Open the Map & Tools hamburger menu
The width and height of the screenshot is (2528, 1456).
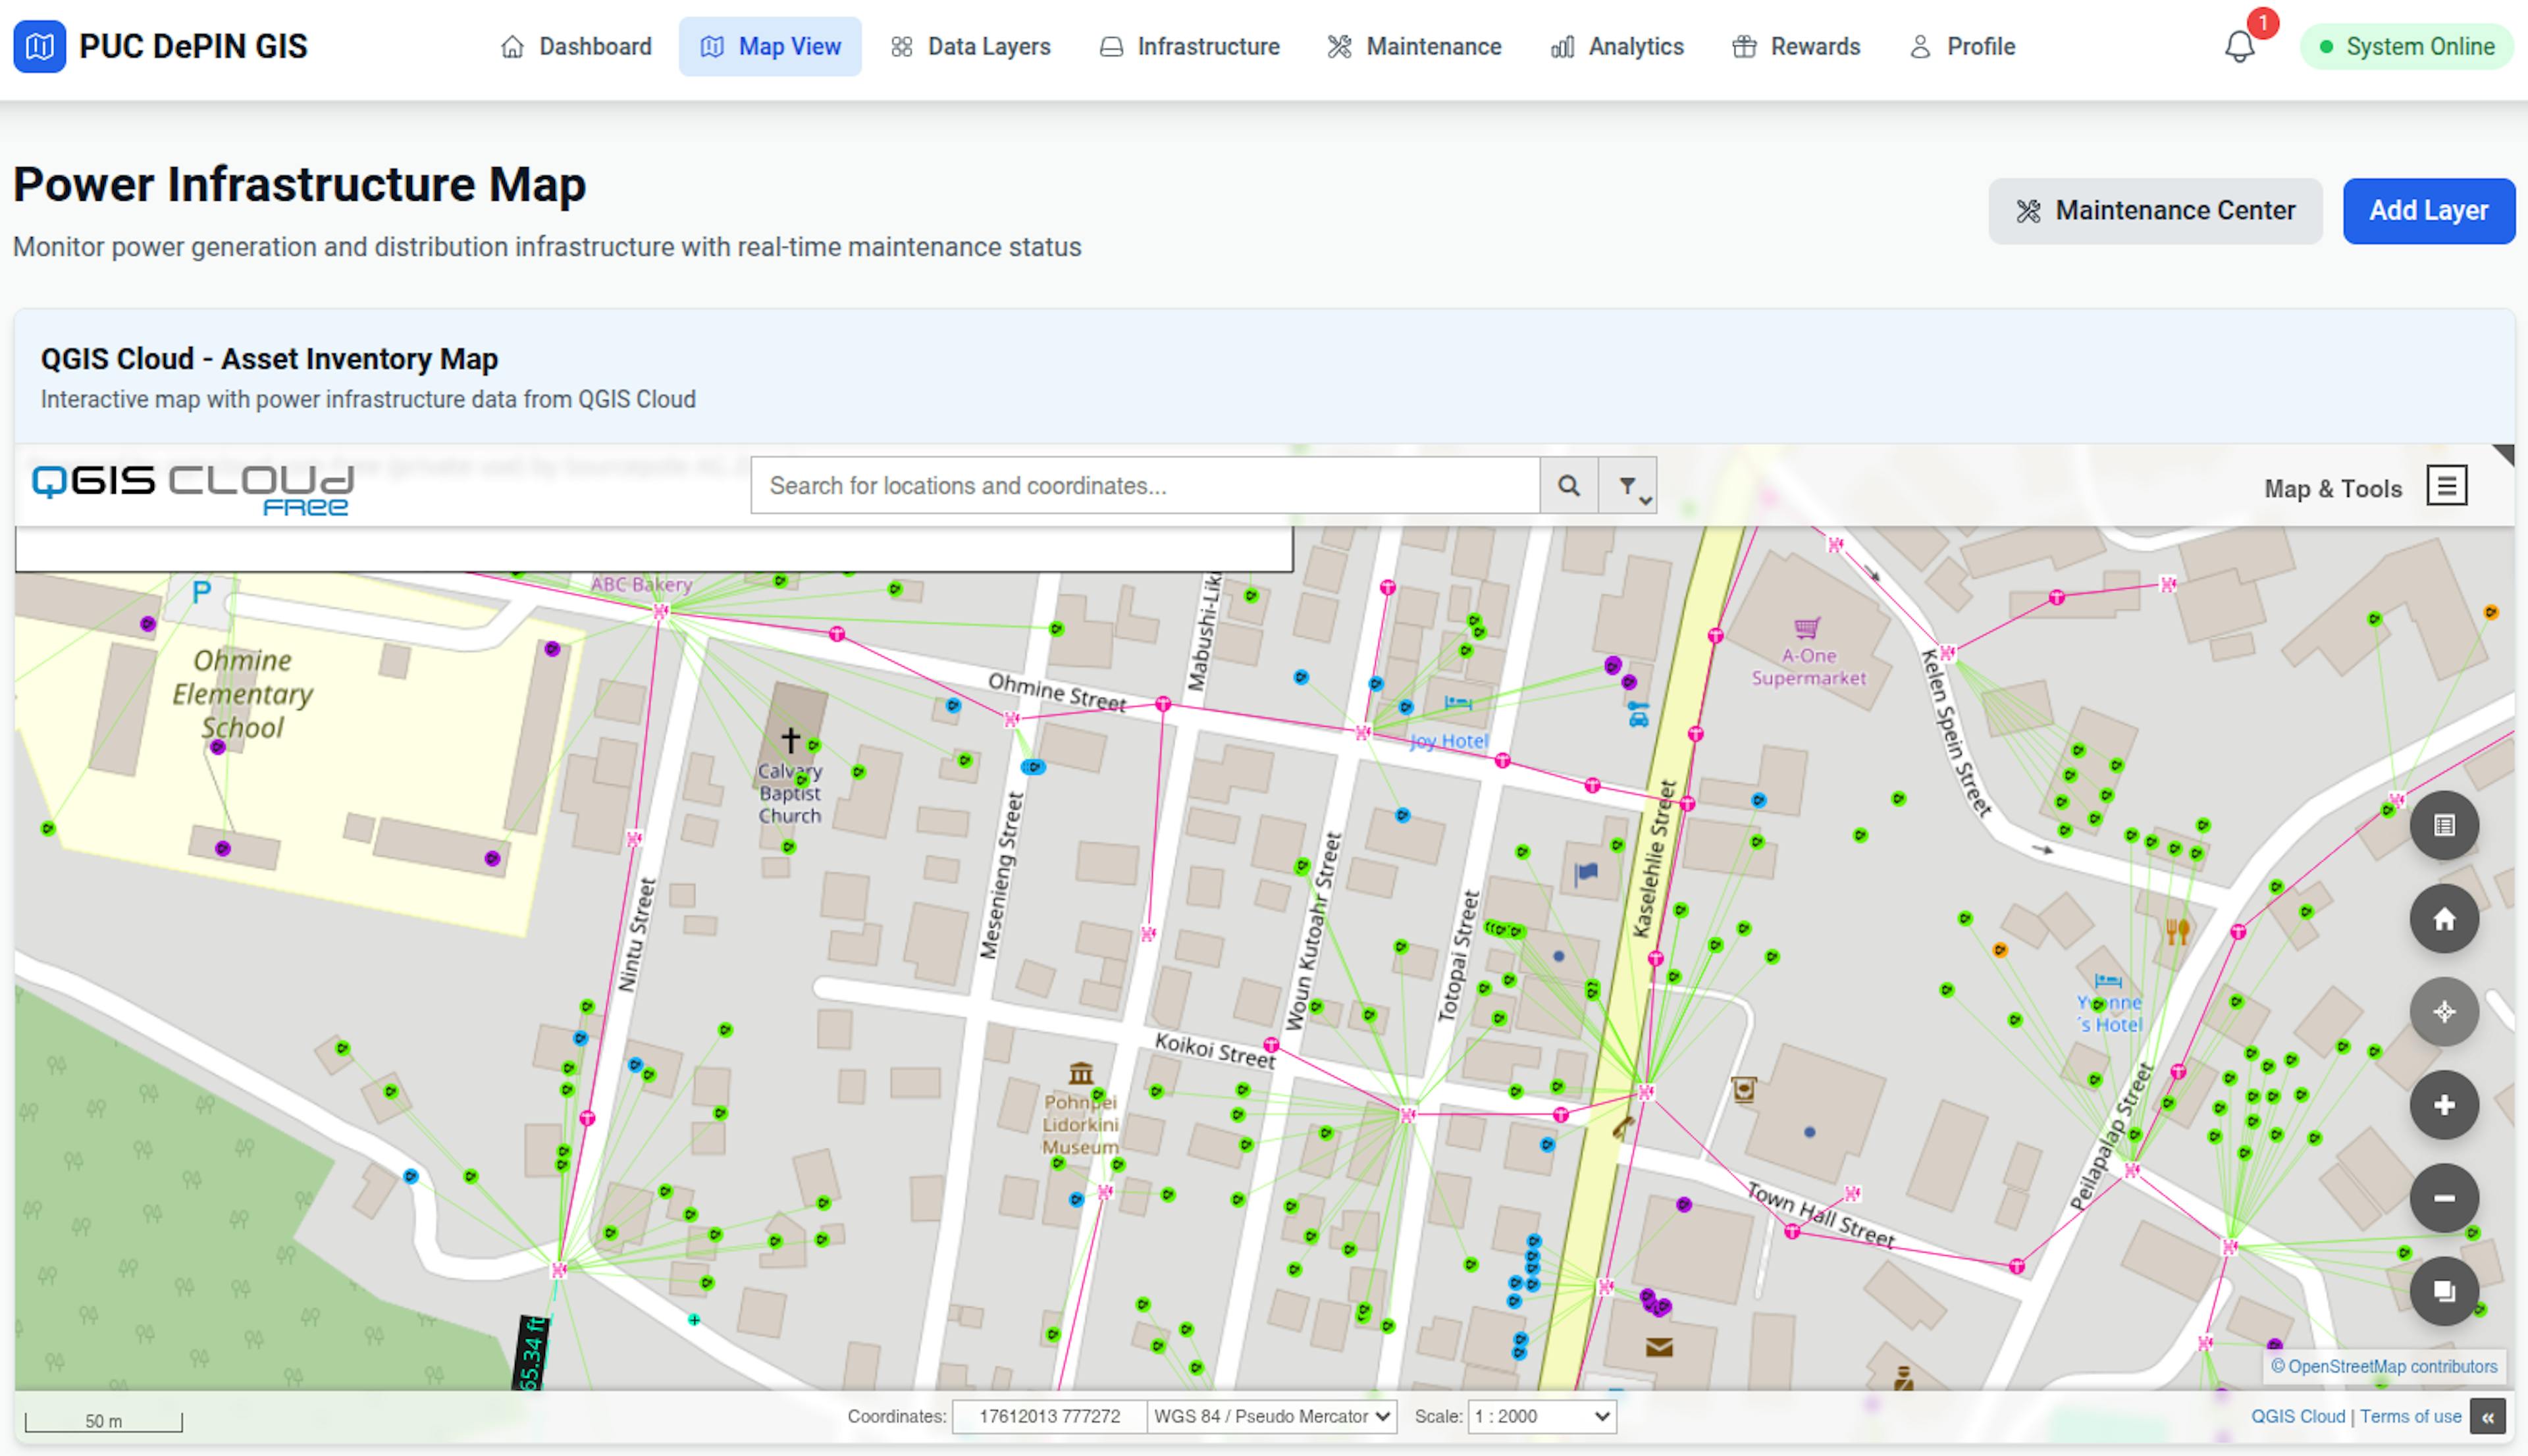point(2446,486)
